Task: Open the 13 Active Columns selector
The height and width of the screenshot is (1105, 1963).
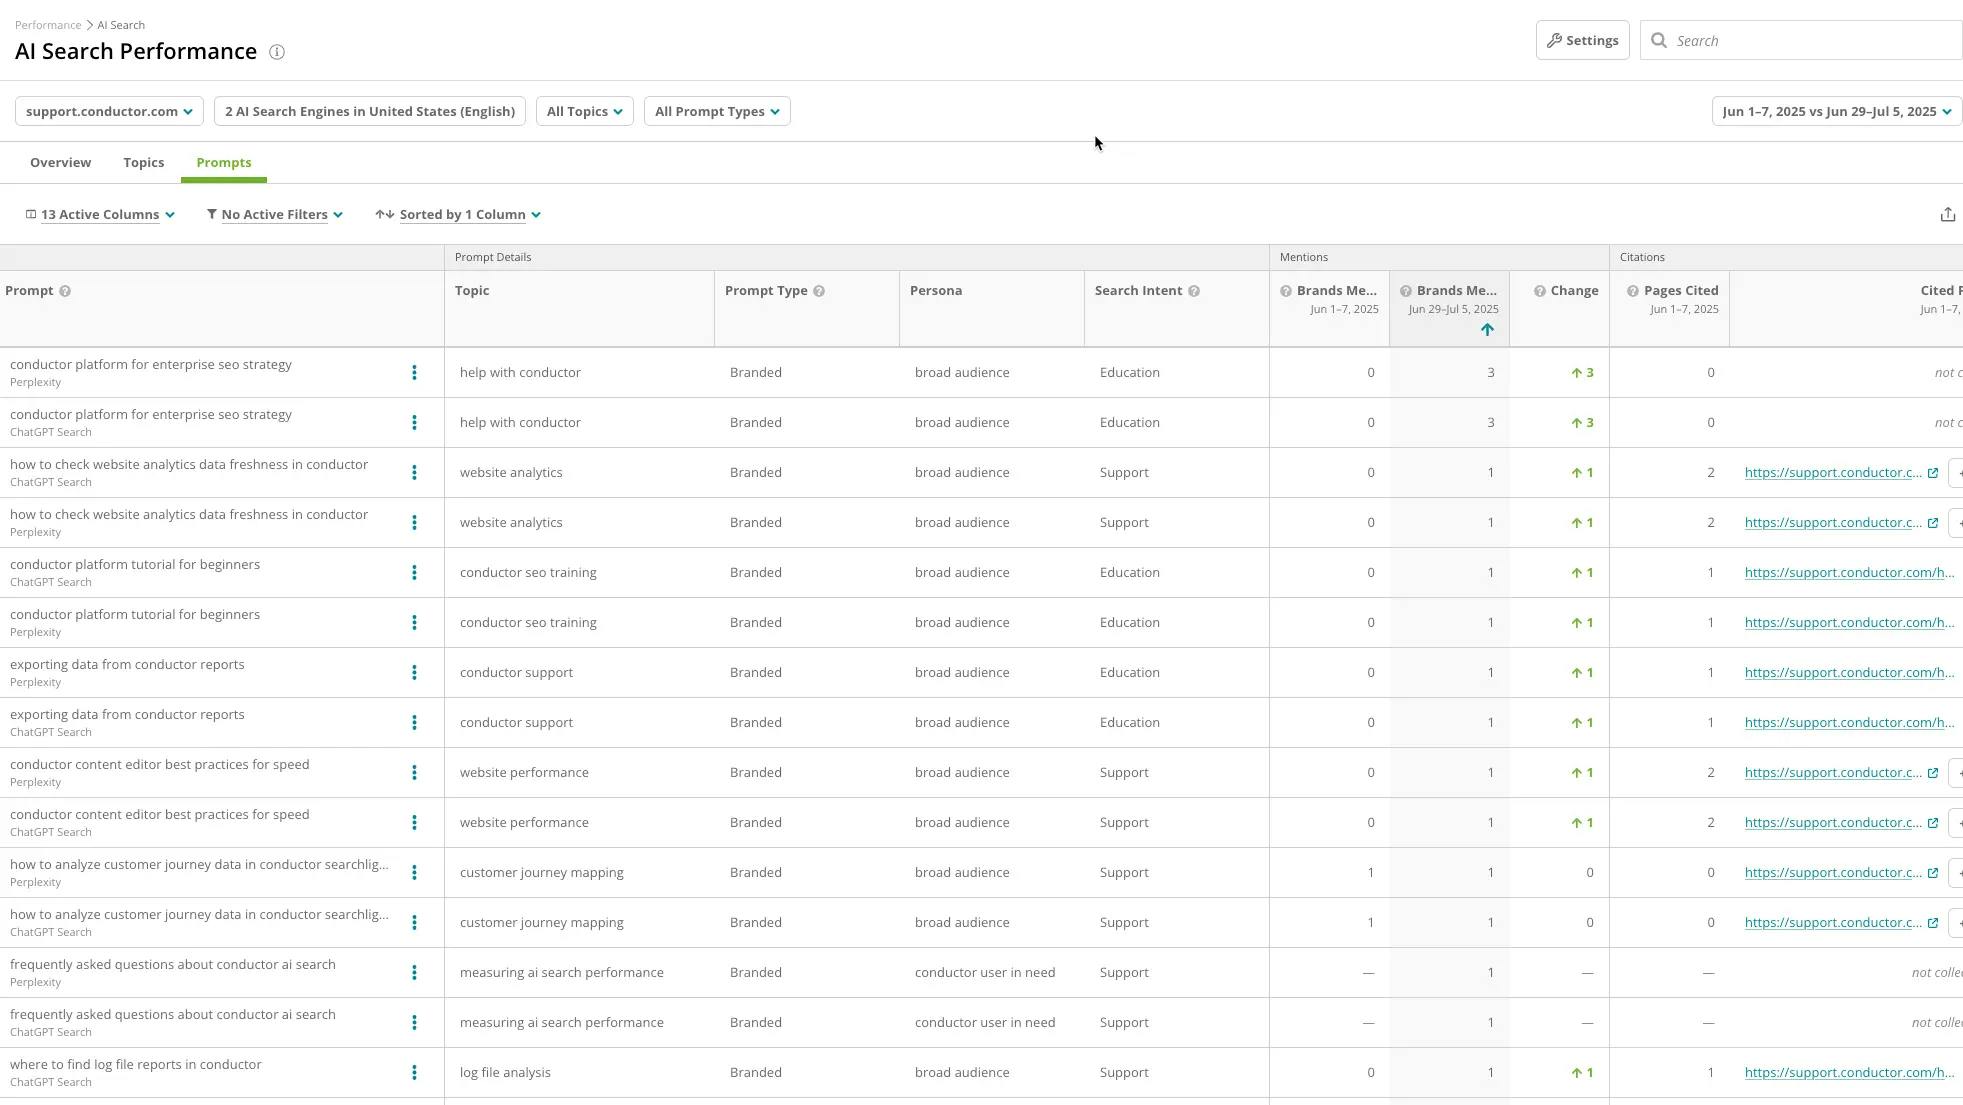Action: point(100,215)
